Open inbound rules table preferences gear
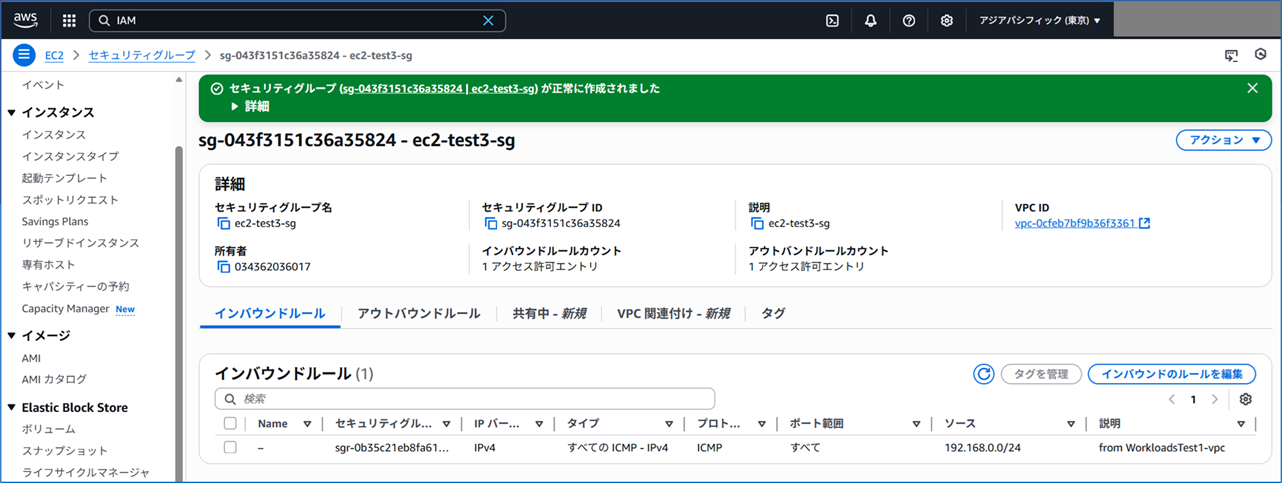This screenshot has width=1282, height=483. click(x=1245, y=399)
